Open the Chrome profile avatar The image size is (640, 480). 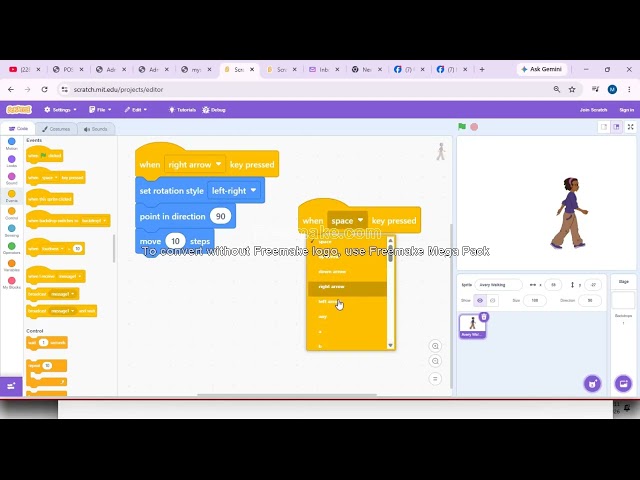tap(612, 89)
